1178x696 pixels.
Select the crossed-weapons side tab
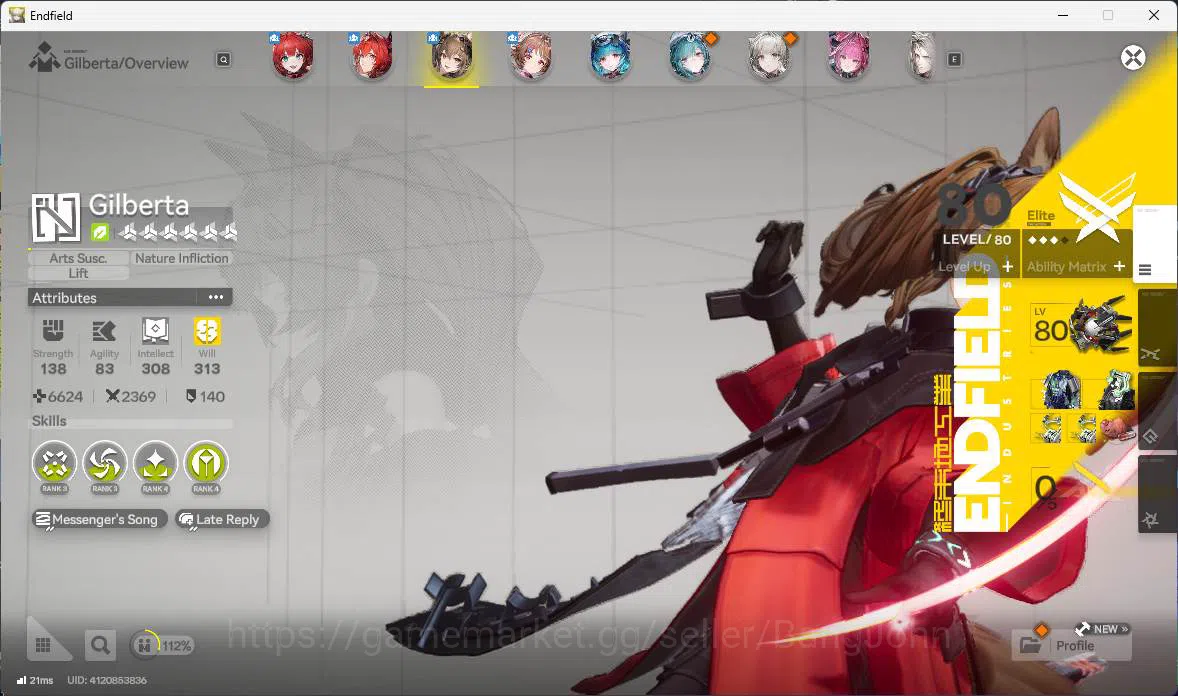pos(1158,328)
